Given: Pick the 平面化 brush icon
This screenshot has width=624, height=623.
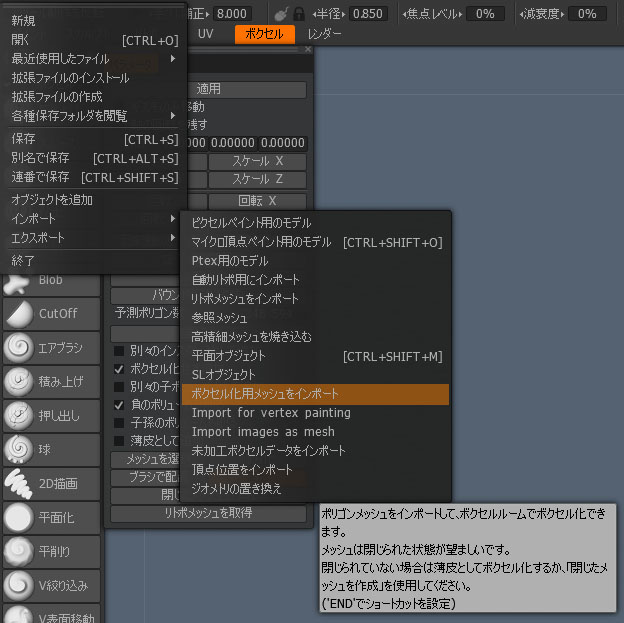Looking at the screenshot, I should pos(19,518).
